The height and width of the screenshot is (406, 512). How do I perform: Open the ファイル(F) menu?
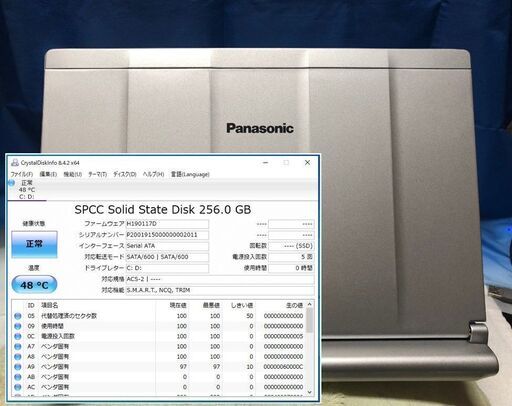pyautogui.click(x=22, y=174)
